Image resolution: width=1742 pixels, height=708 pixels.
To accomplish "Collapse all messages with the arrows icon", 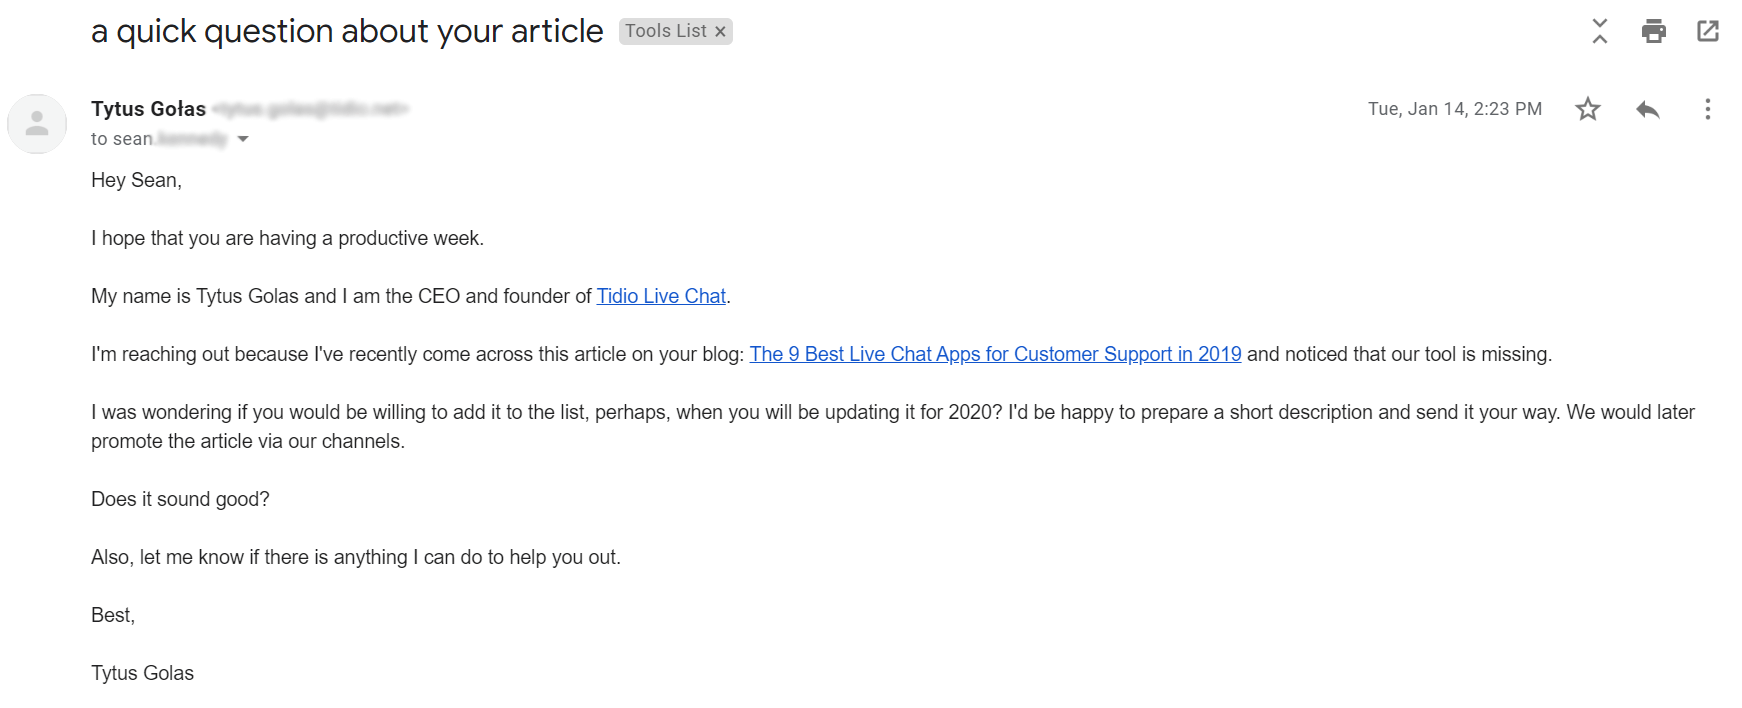I will [1600, 31].
